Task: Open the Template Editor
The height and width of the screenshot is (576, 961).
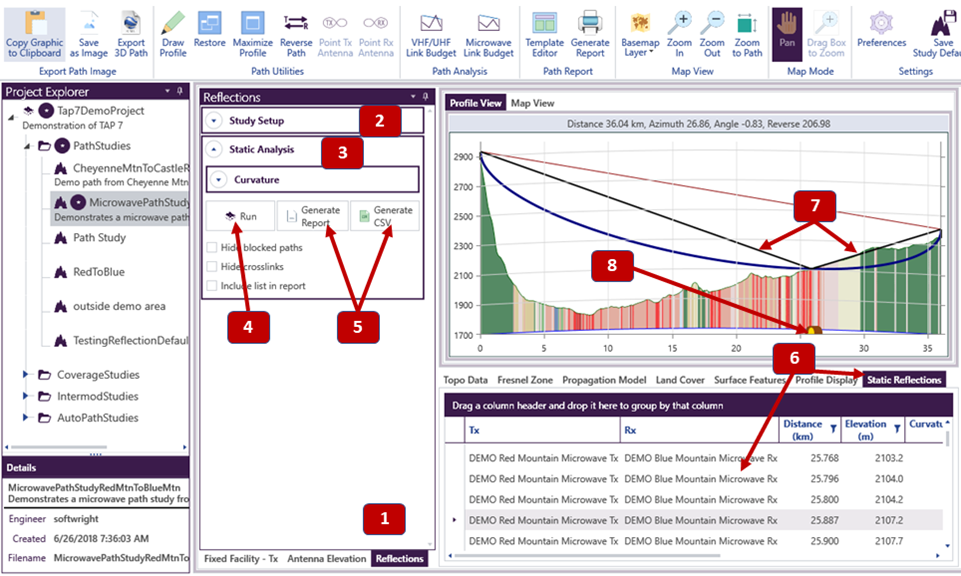Action: [x=545, y=22]
